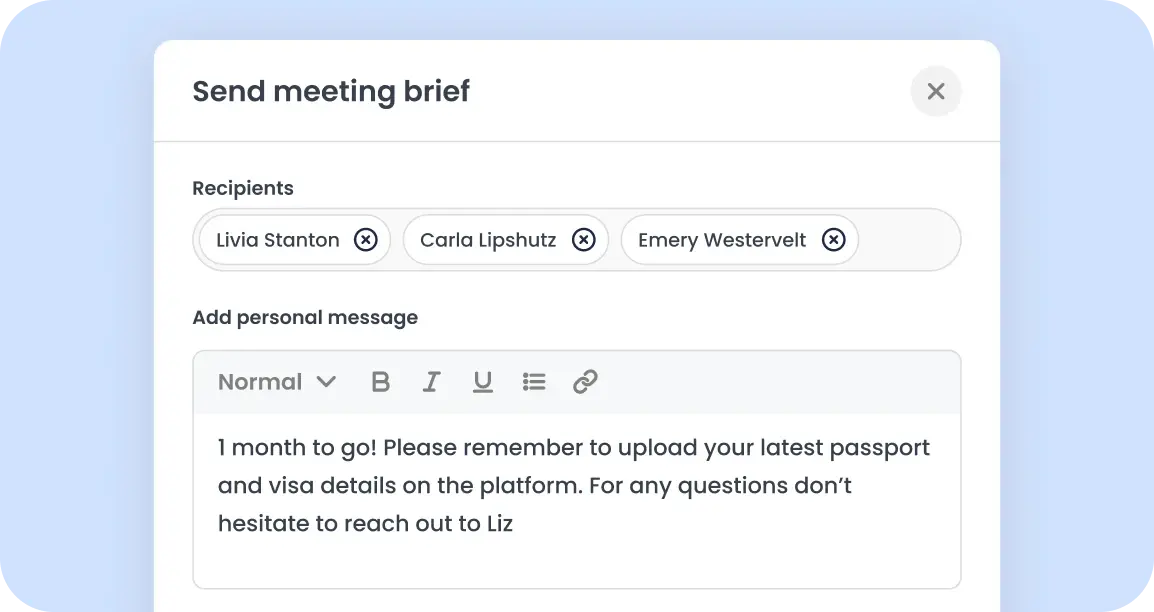Viewport: 1154px width, 612px height.
Task: Toggle underline formatting
Action: (x=483, y=382)
